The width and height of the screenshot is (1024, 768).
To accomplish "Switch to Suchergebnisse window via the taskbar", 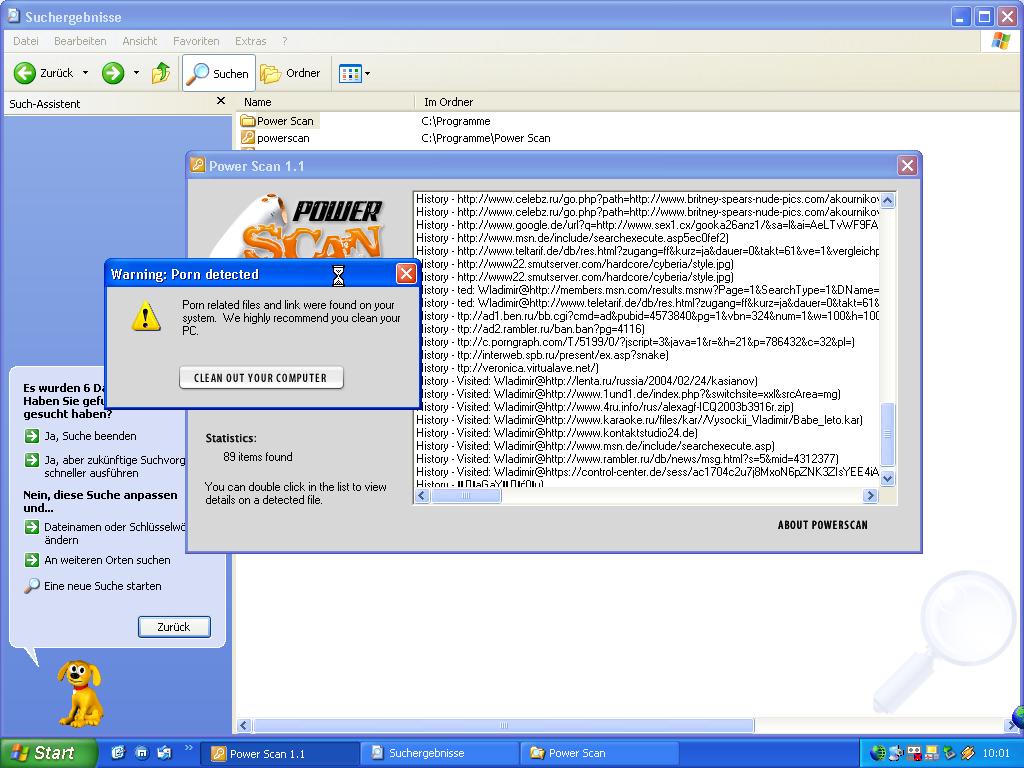I will (x=440, y=753).
